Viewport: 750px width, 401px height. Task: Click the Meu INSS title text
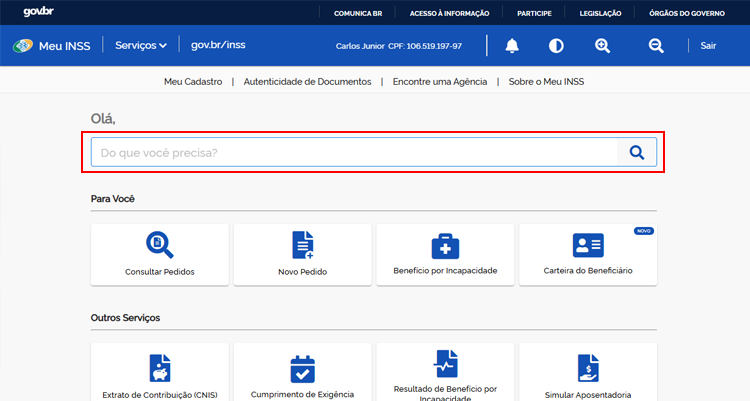pos(65,46)
